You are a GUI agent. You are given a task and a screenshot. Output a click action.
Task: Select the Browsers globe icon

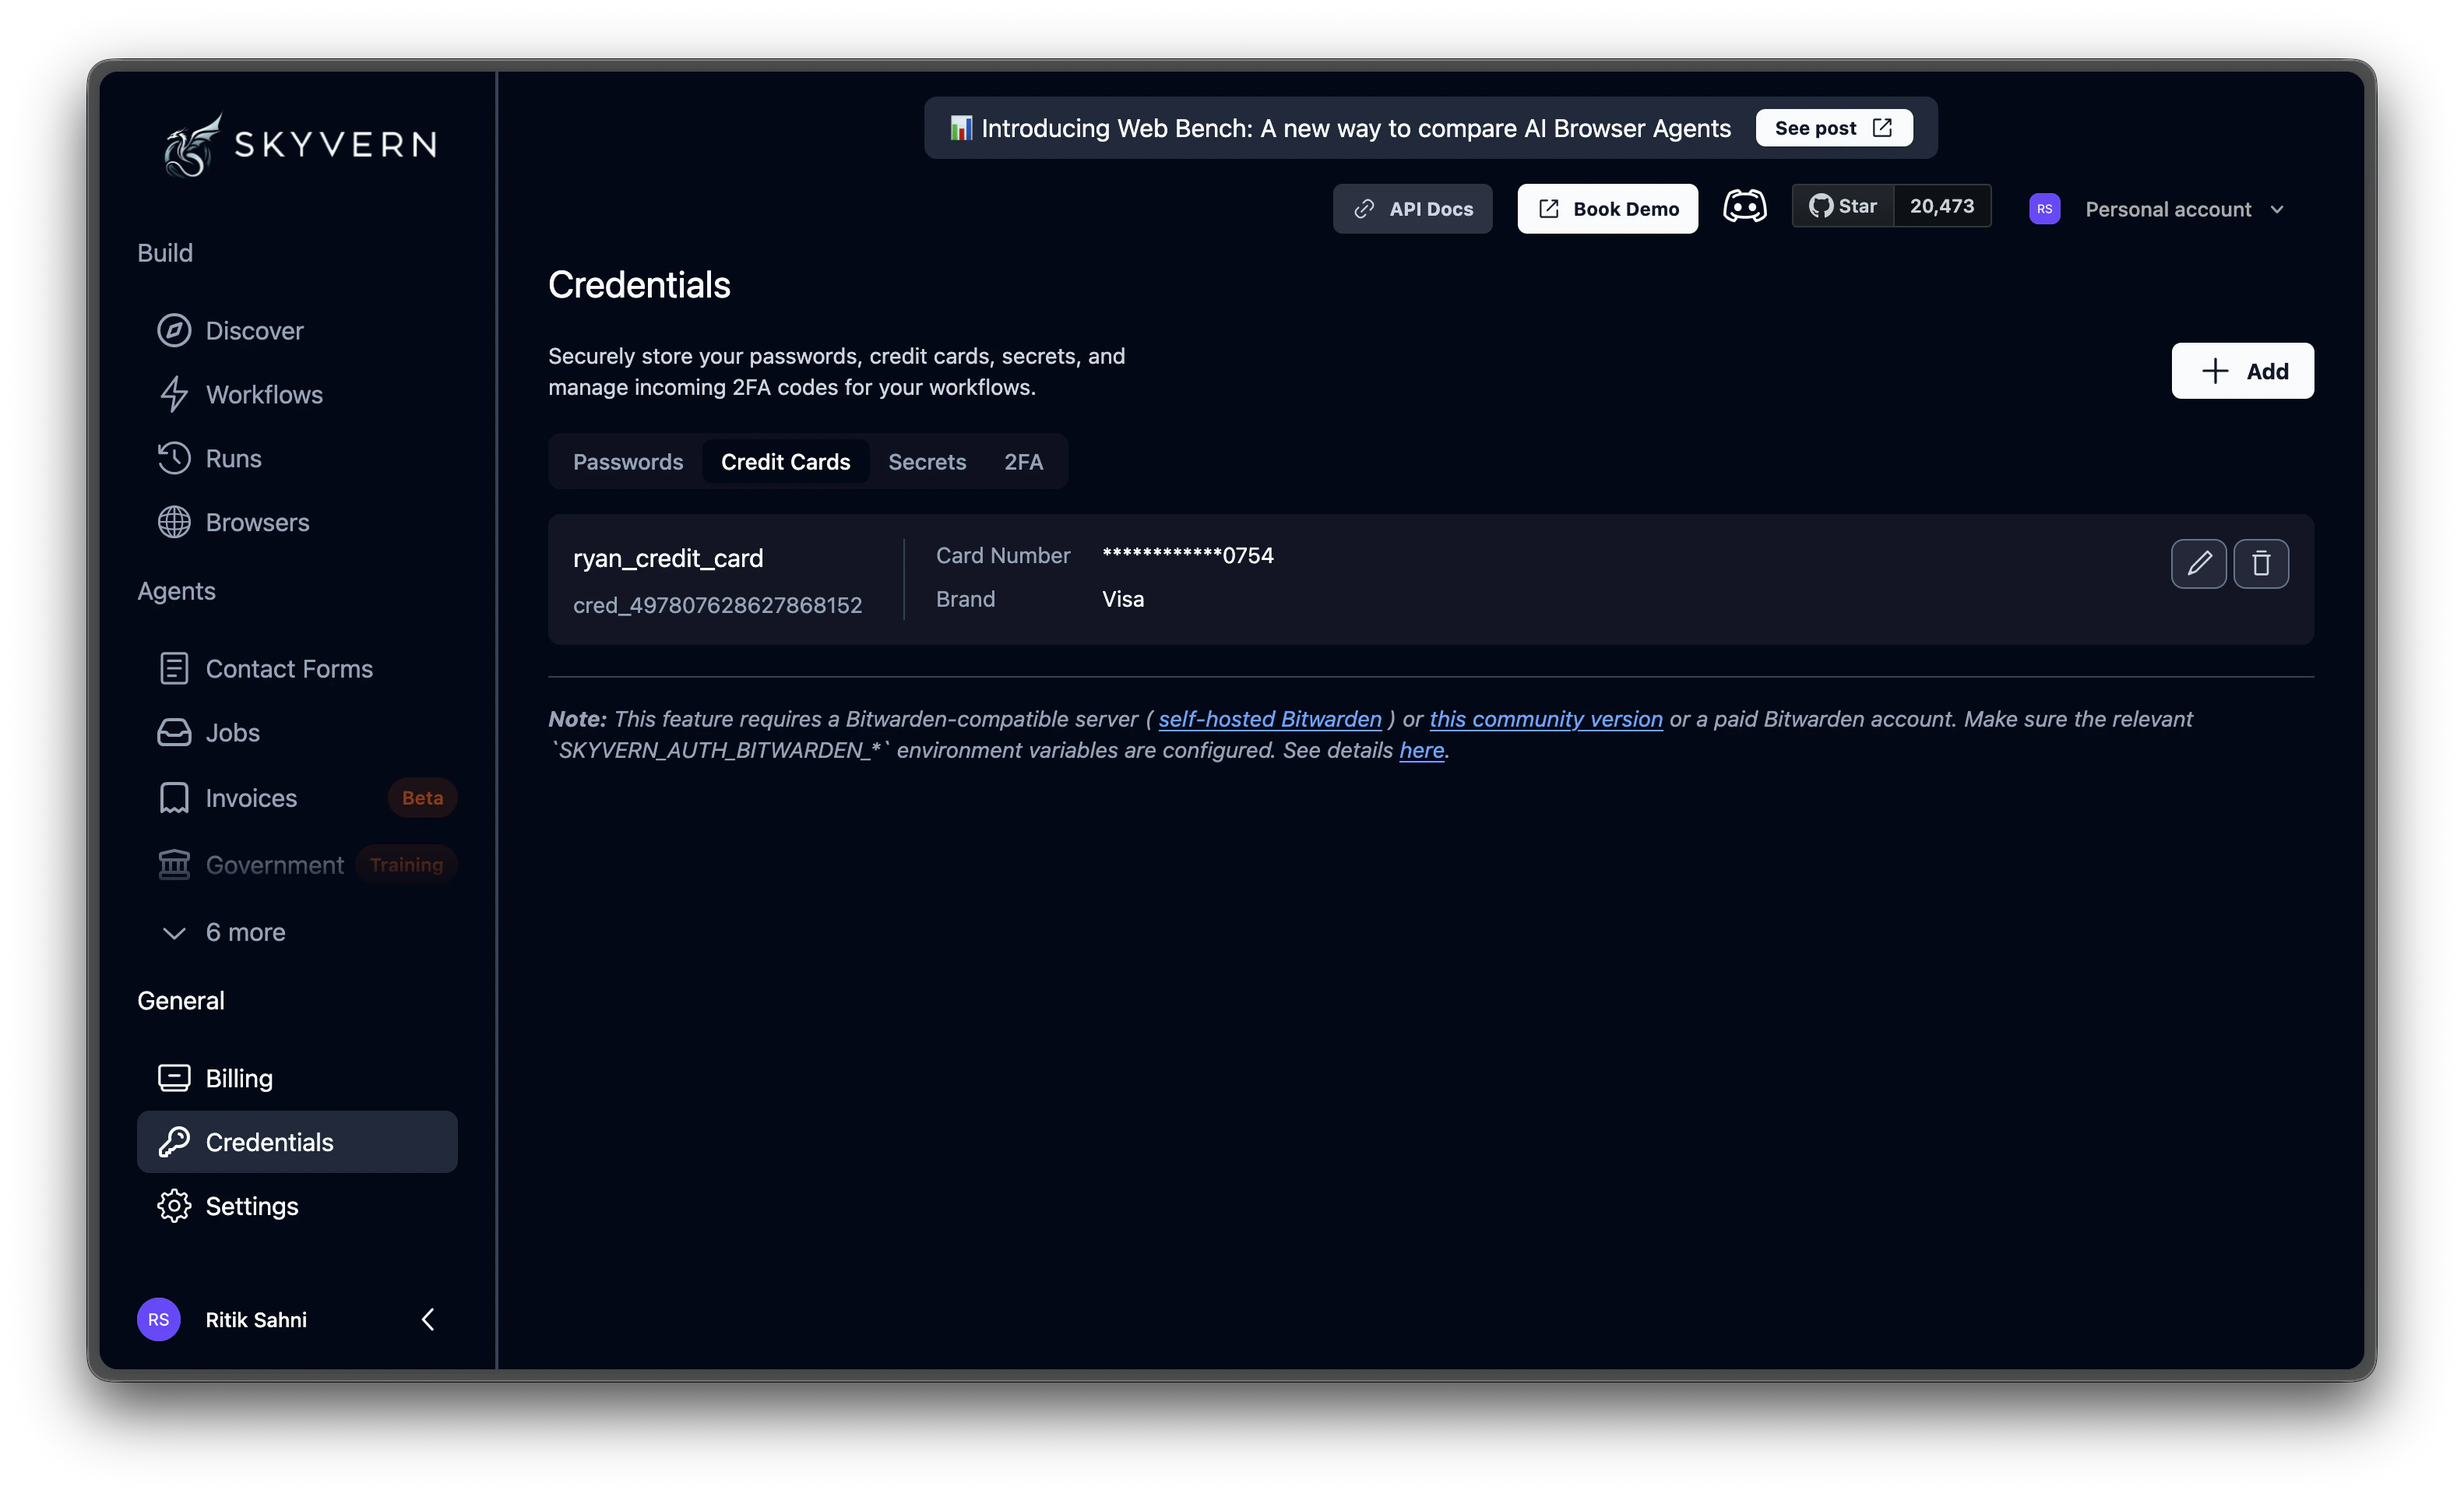pos(175,522)
